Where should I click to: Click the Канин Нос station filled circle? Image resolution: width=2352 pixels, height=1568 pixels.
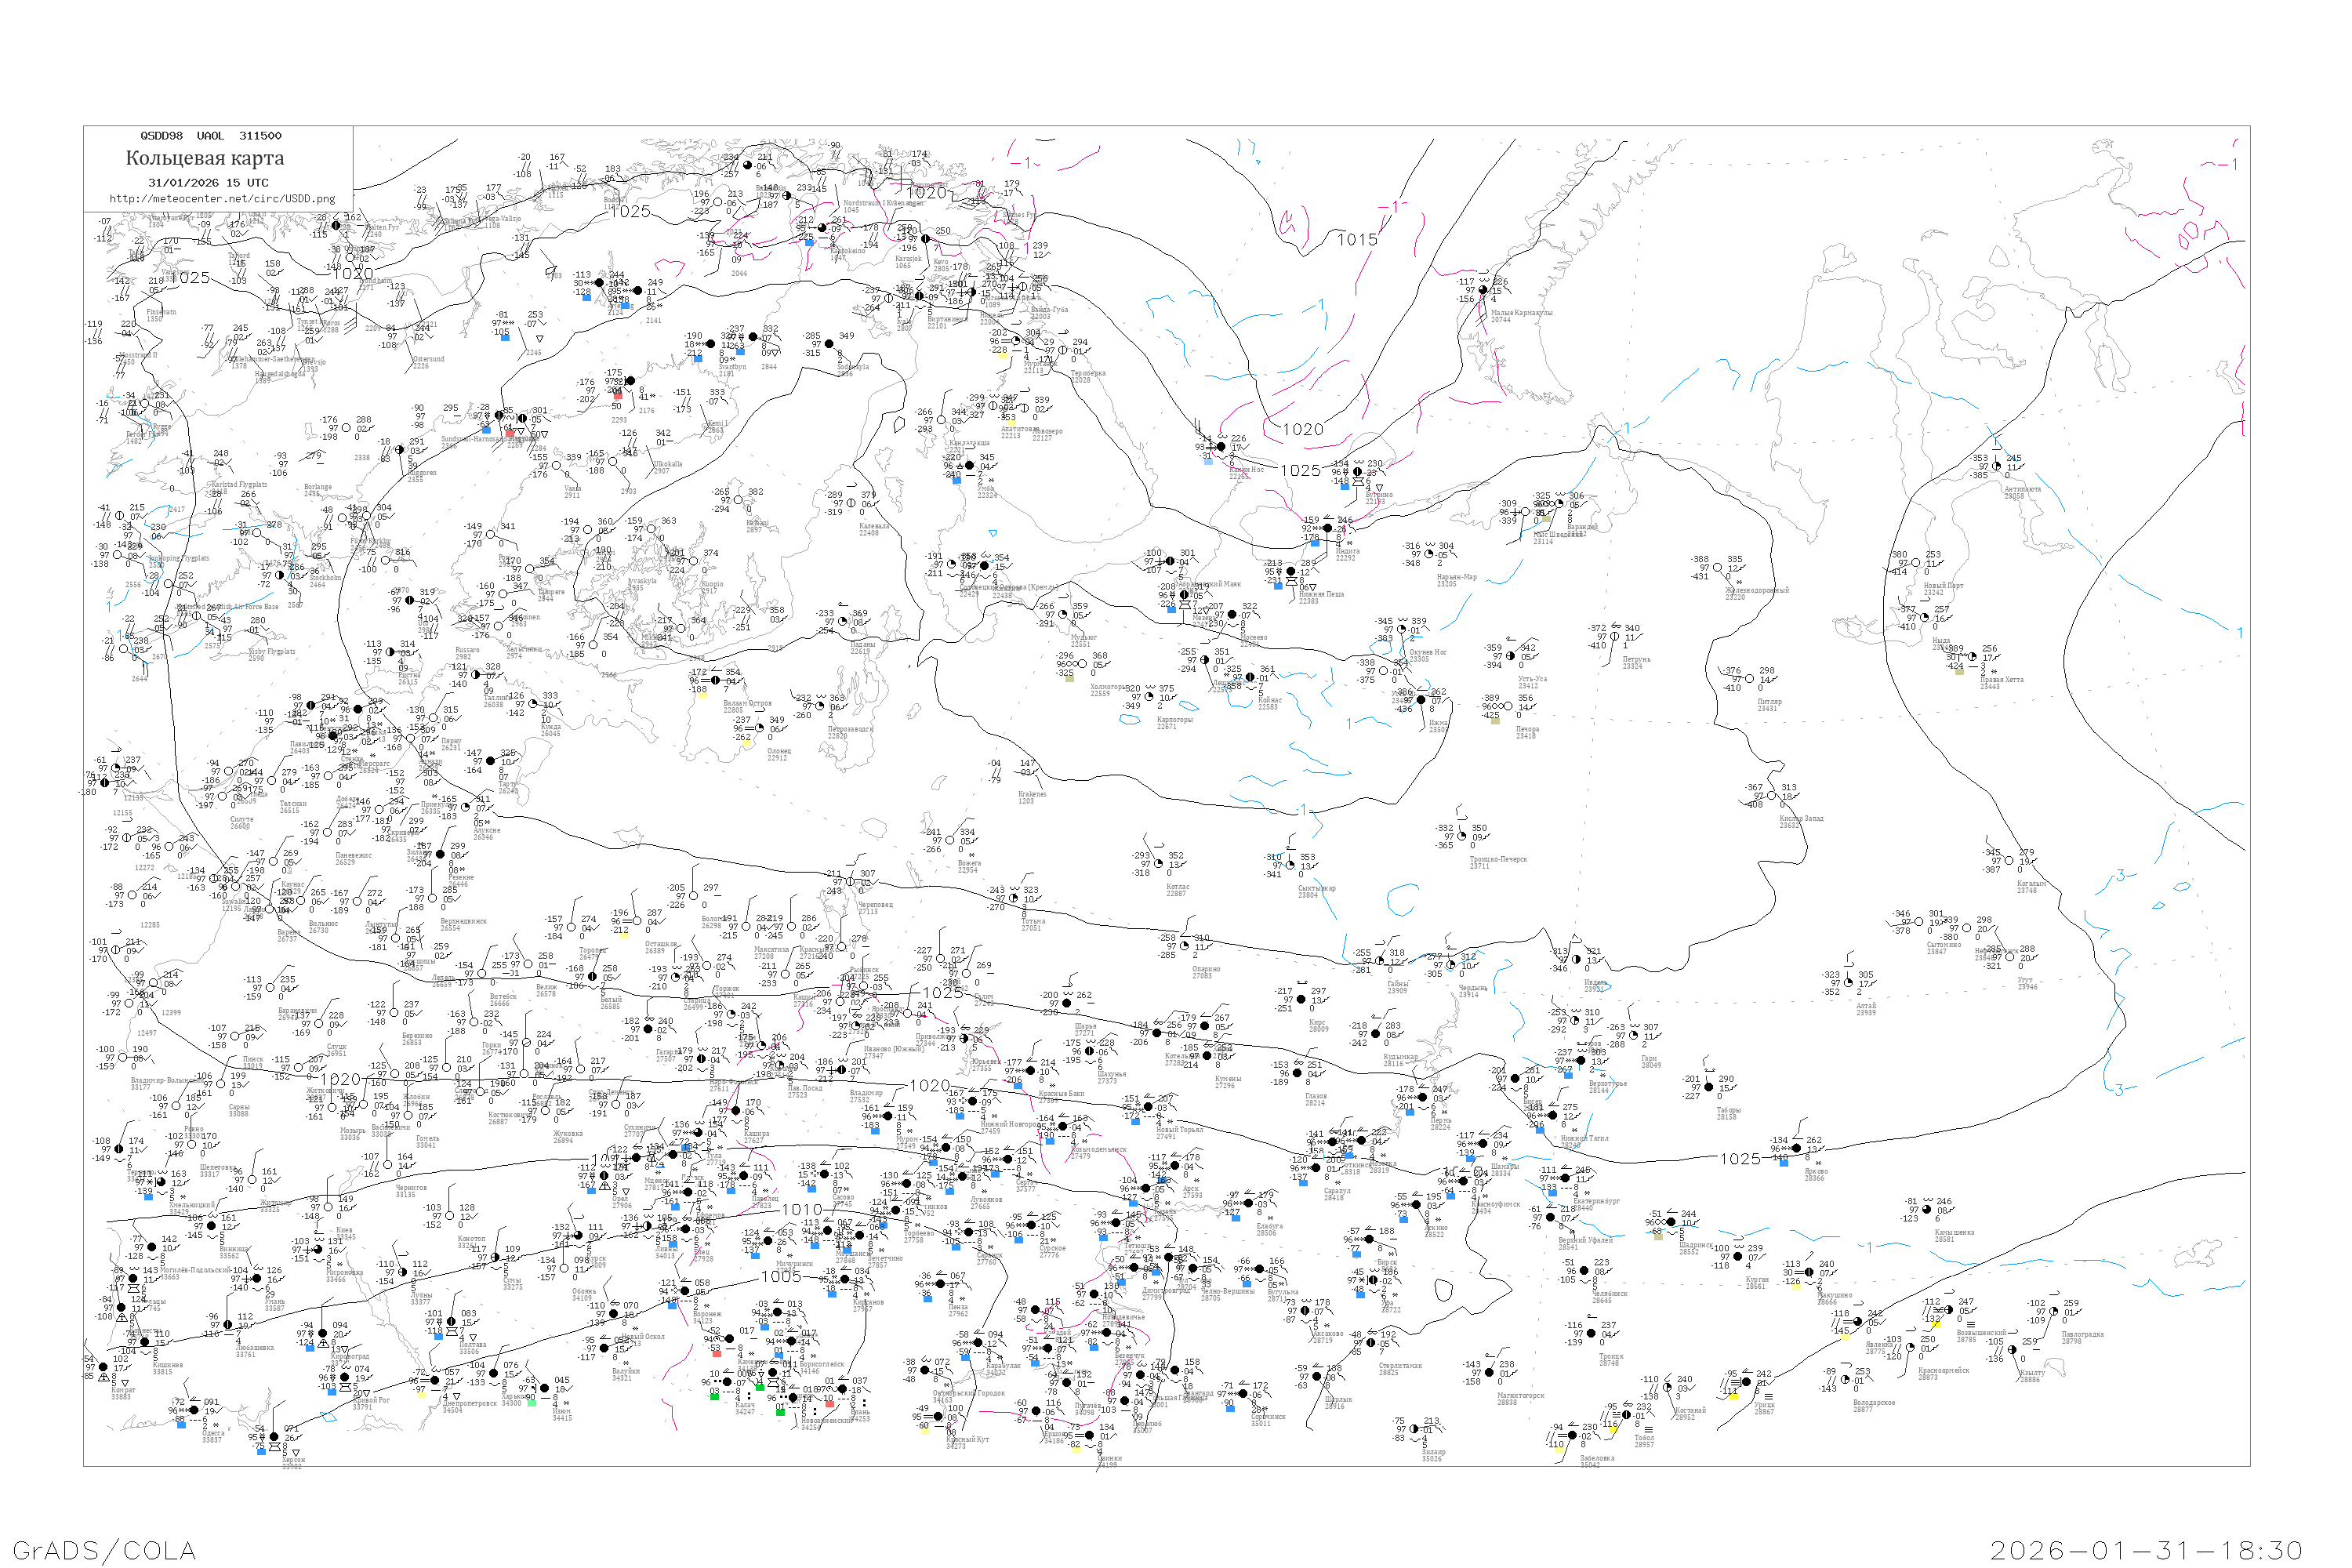[1220, 447]
